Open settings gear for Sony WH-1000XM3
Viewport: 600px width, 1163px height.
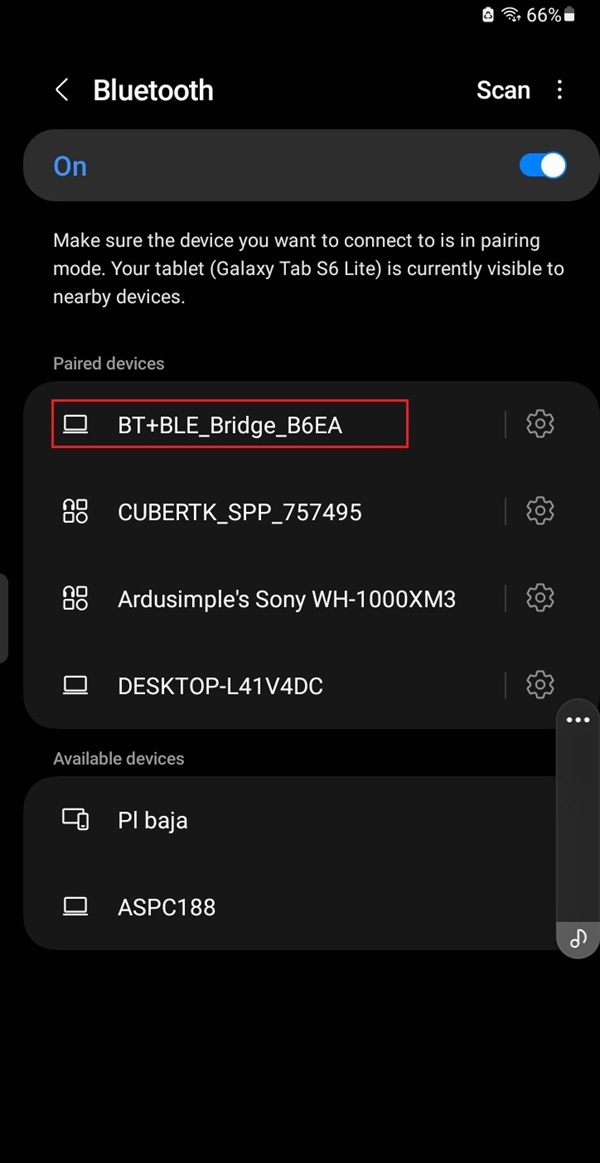pos(540,598)
